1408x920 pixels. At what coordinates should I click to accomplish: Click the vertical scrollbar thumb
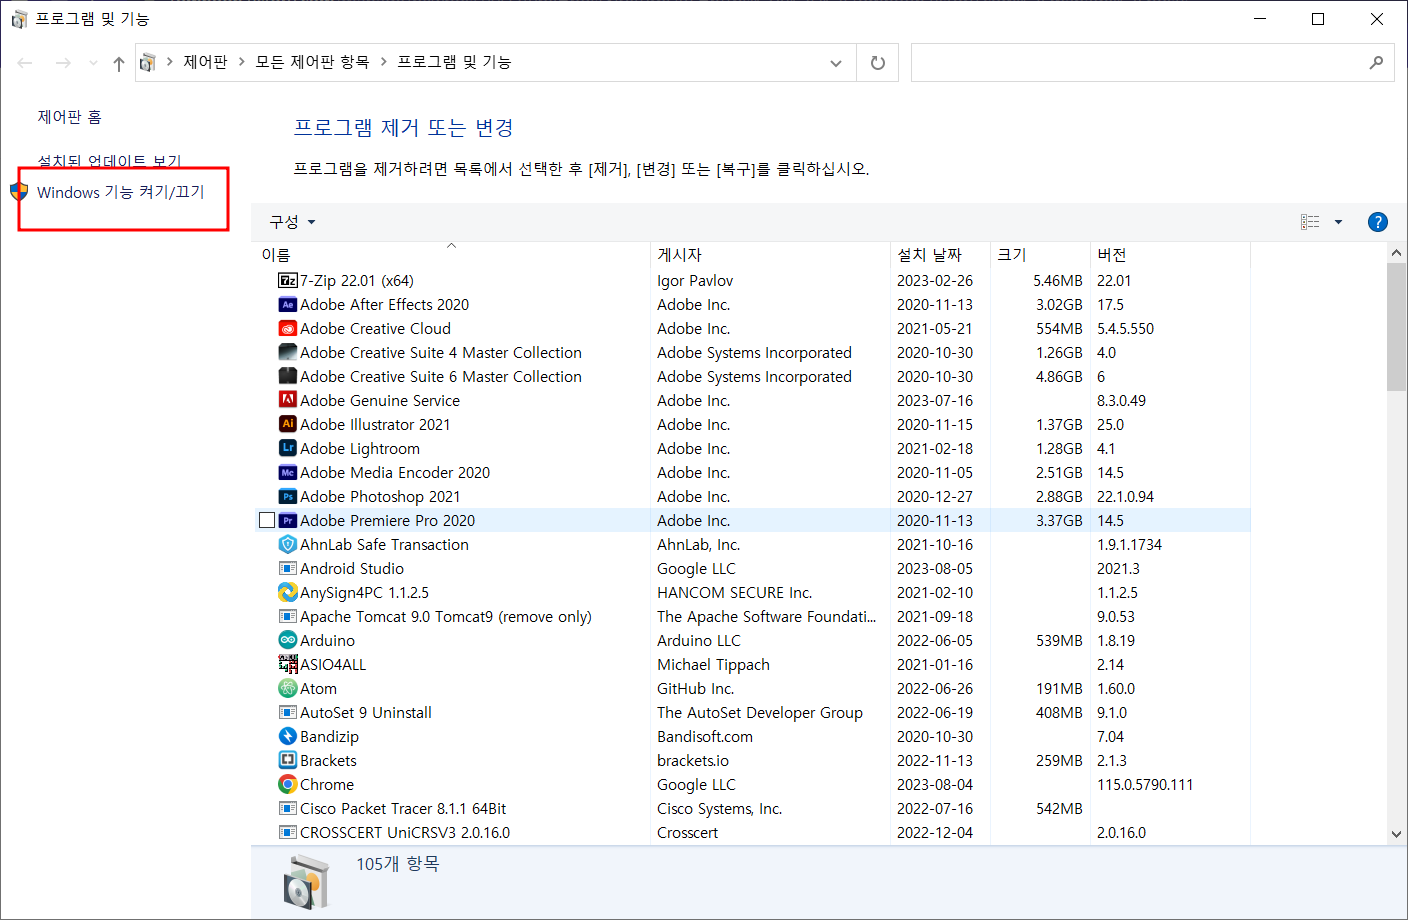[x=1396, y=327]
